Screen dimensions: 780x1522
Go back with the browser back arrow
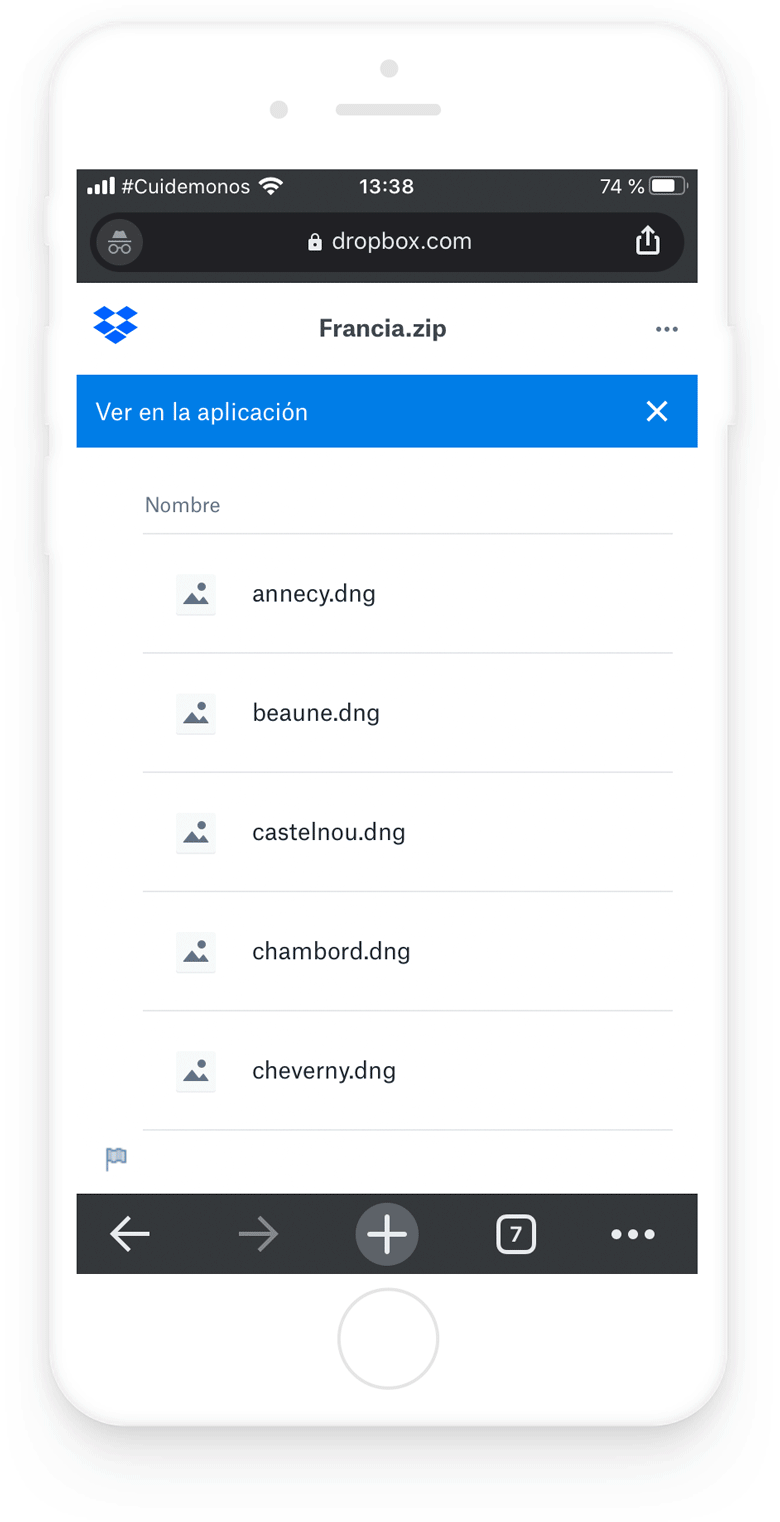tap(130, 1235)
